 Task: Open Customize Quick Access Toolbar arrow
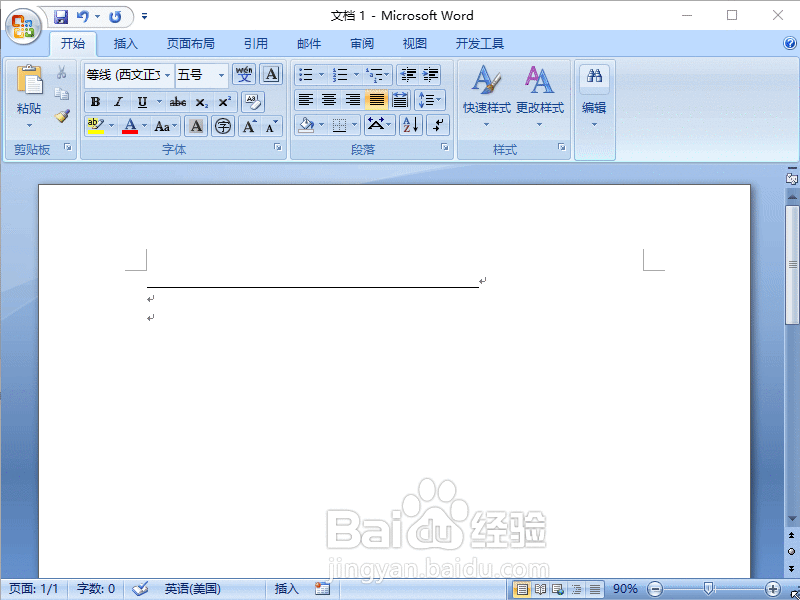tap(144, 17)
